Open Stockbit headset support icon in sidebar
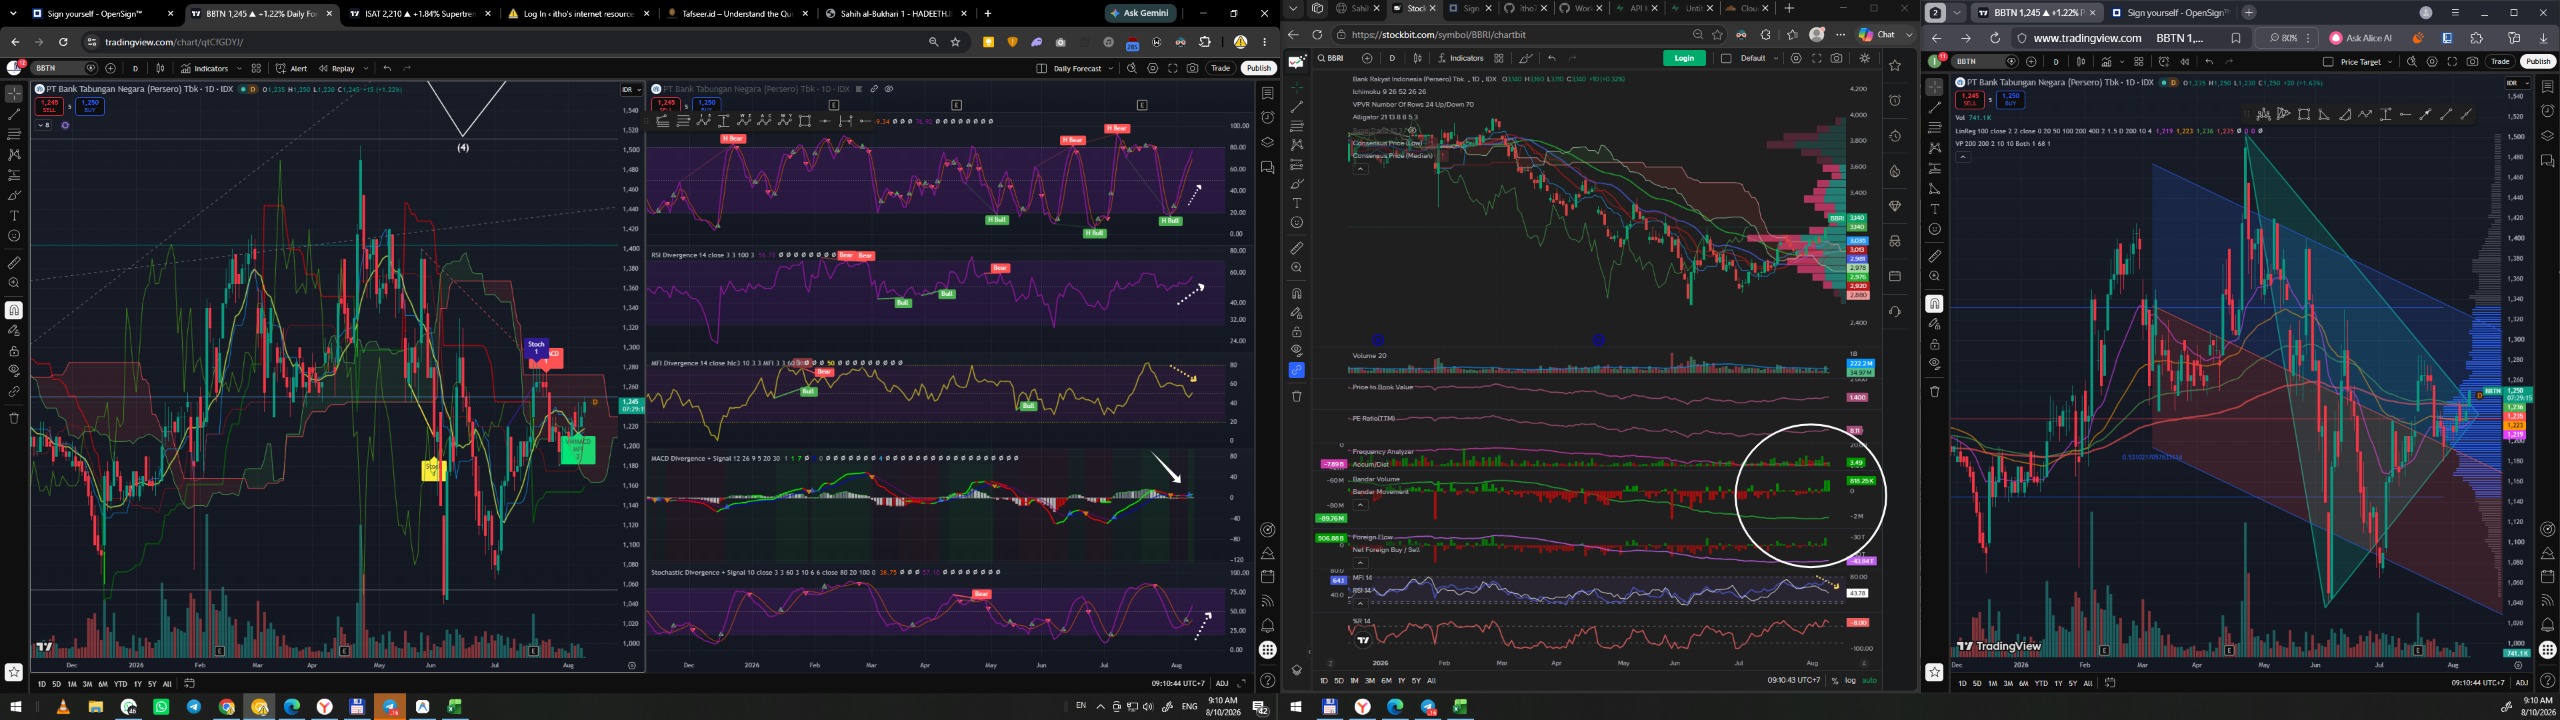2560x720 pixels. point(1894,311)
